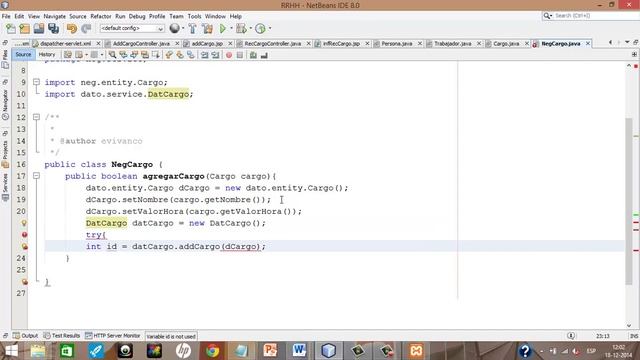640x360 pixels.
Task: Open the HTTP Server Monitor panel button
Action: 113,336
